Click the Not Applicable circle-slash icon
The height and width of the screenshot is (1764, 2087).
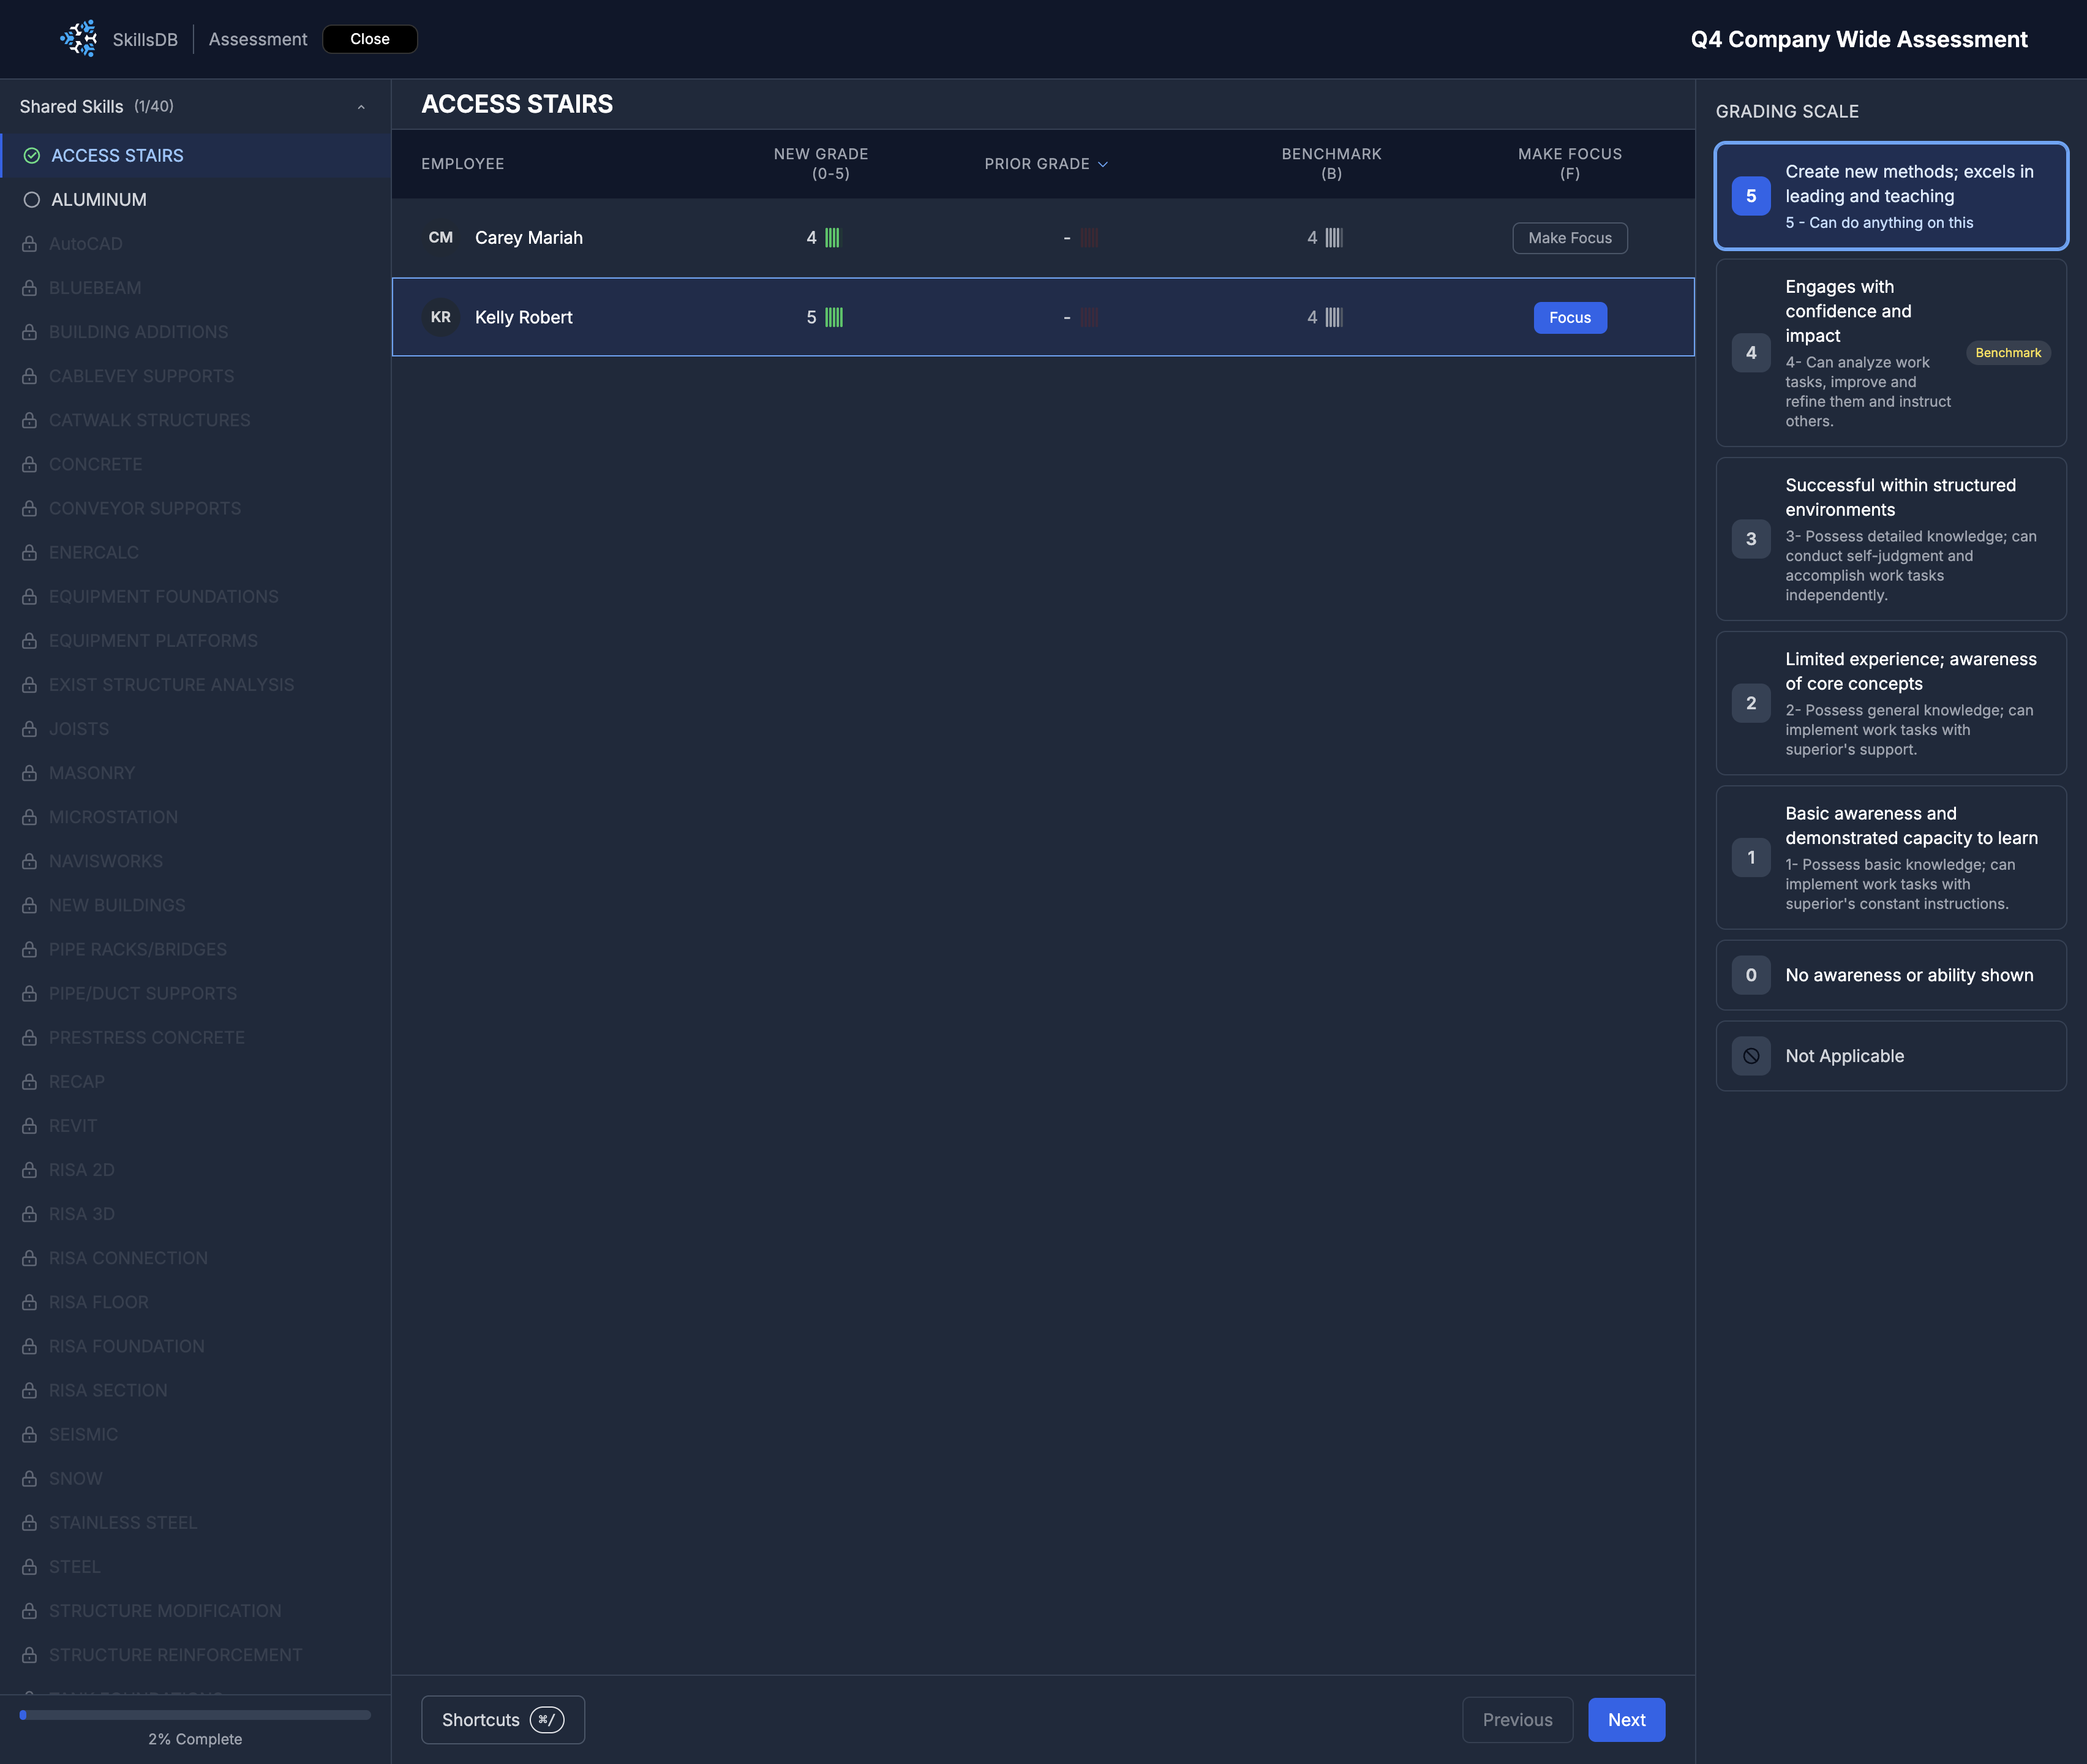pos(1750,1056)
